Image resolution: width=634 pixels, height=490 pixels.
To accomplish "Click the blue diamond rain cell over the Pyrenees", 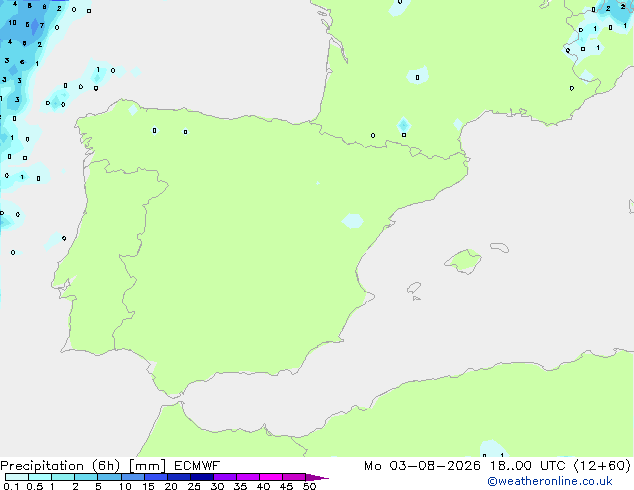I will (x=404, y=125).
